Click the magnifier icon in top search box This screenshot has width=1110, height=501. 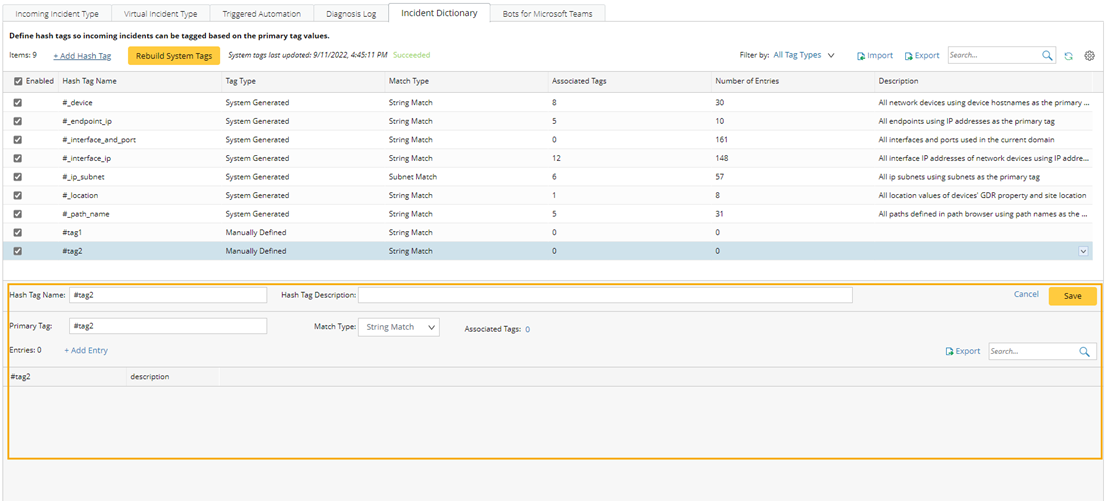tap(1047, 56)
